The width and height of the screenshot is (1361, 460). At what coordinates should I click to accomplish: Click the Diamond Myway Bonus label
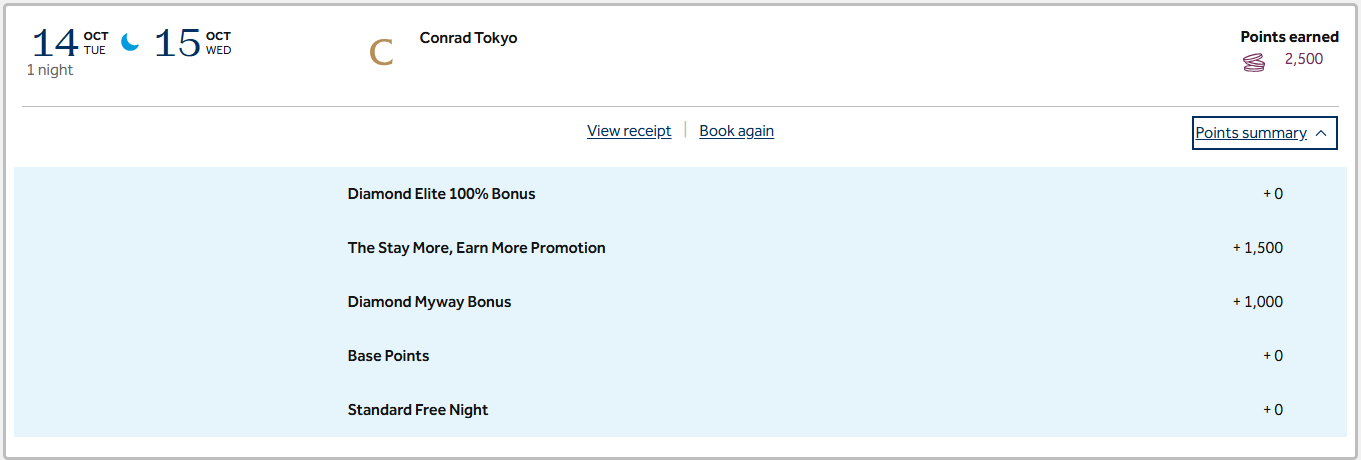click(429, 302)
